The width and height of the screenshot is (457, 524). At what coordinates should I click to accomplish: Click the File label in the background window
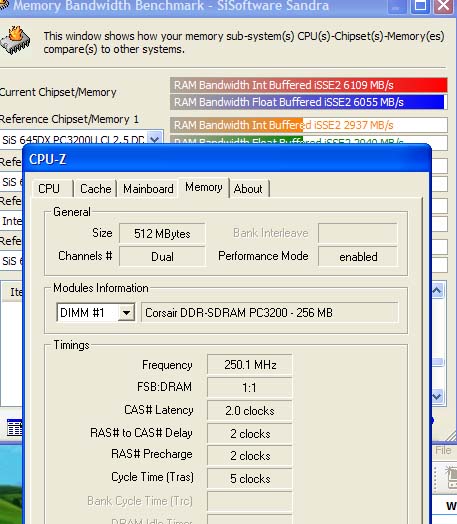click(x=443, y=450)
